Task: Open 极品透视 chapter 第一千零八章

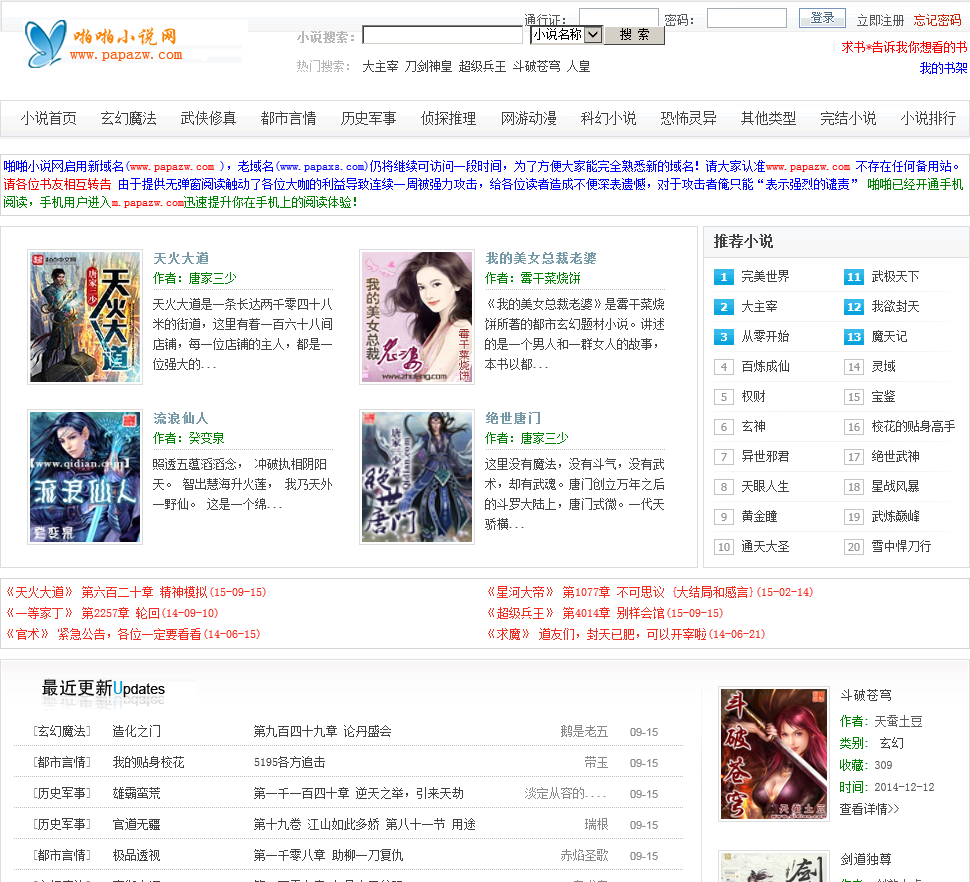Action: [x=328, y=855]
